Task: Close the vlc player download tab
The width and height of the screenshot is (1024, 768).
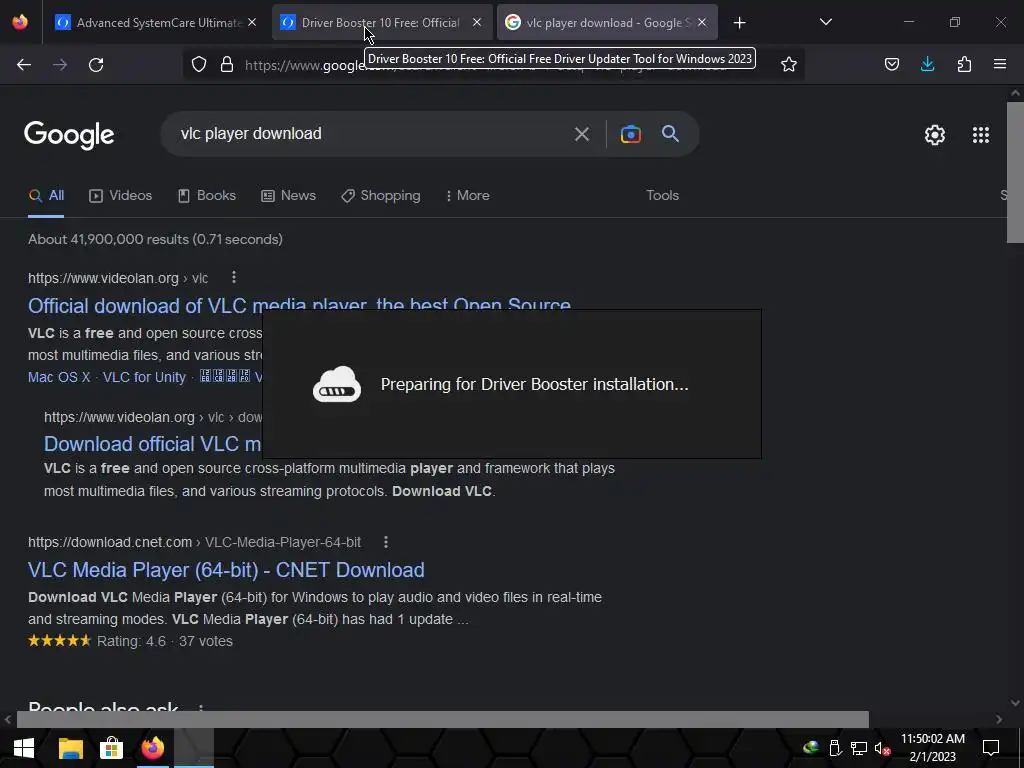Action: [702, 22]
